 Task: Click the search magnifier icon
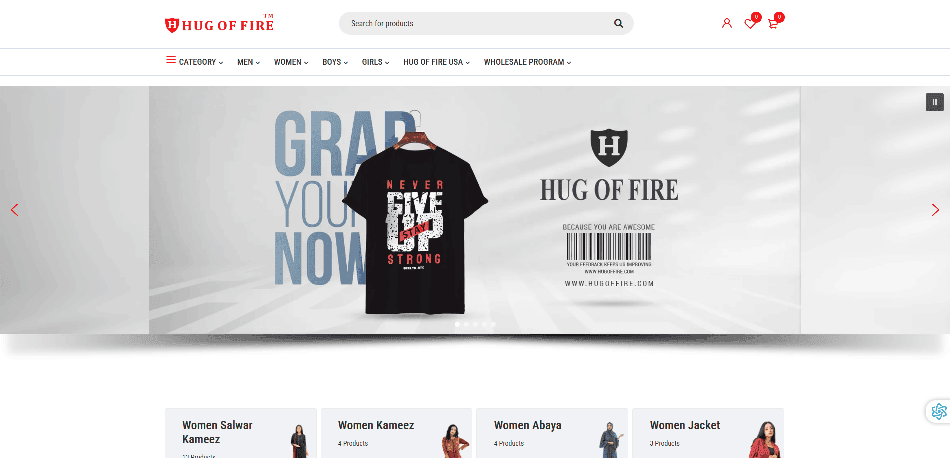618,24
